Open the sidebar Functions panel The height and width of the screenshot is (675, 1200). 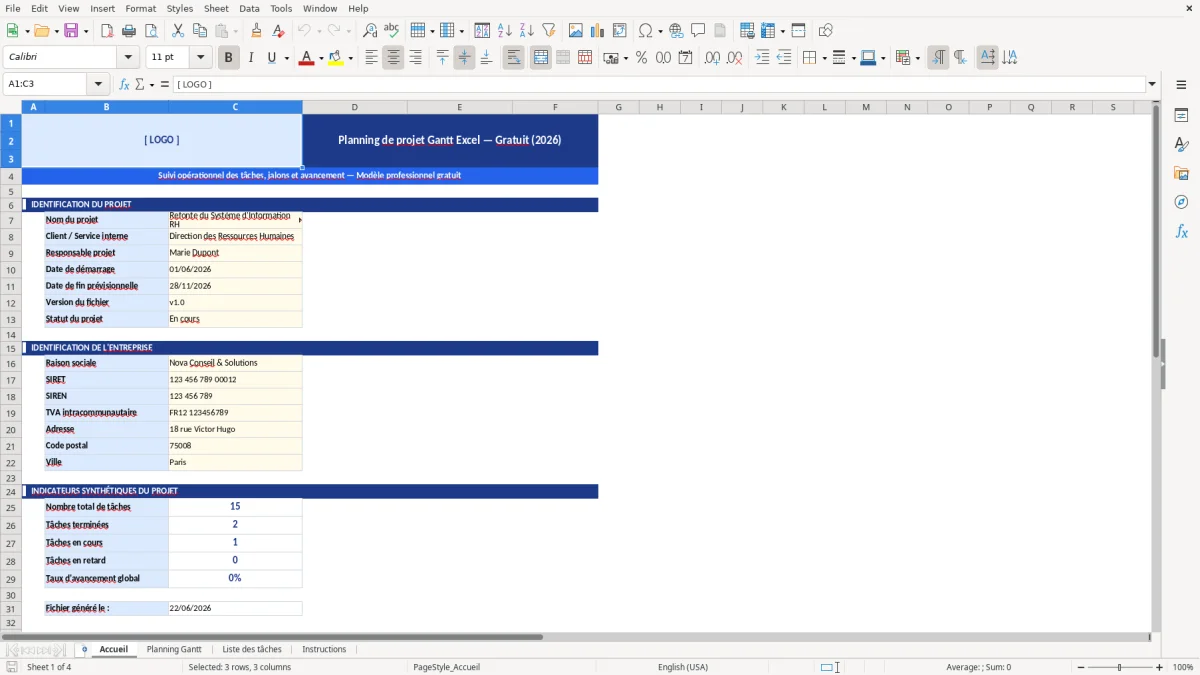pos(1181,231)
